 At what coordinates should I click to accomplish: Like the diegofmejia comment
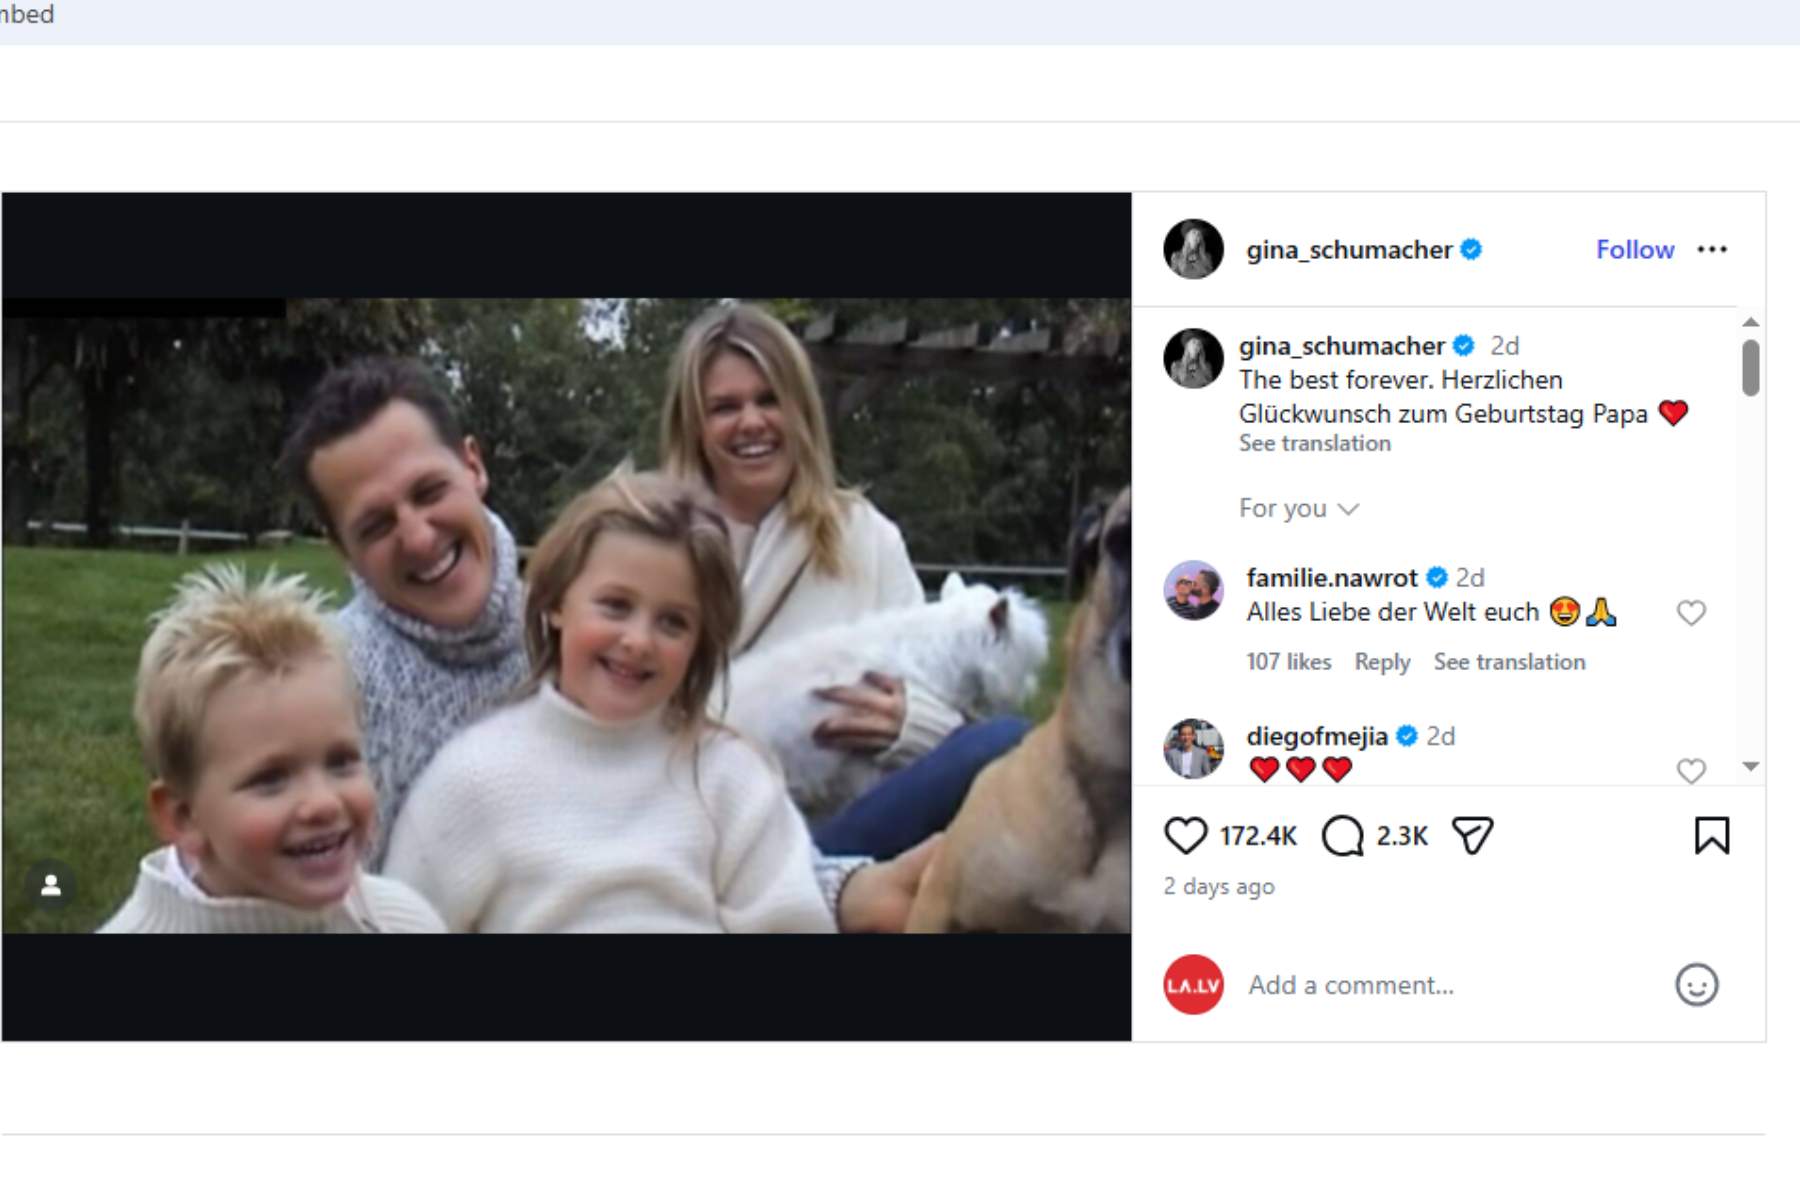pyautogui.click(x=1691, y=771)
